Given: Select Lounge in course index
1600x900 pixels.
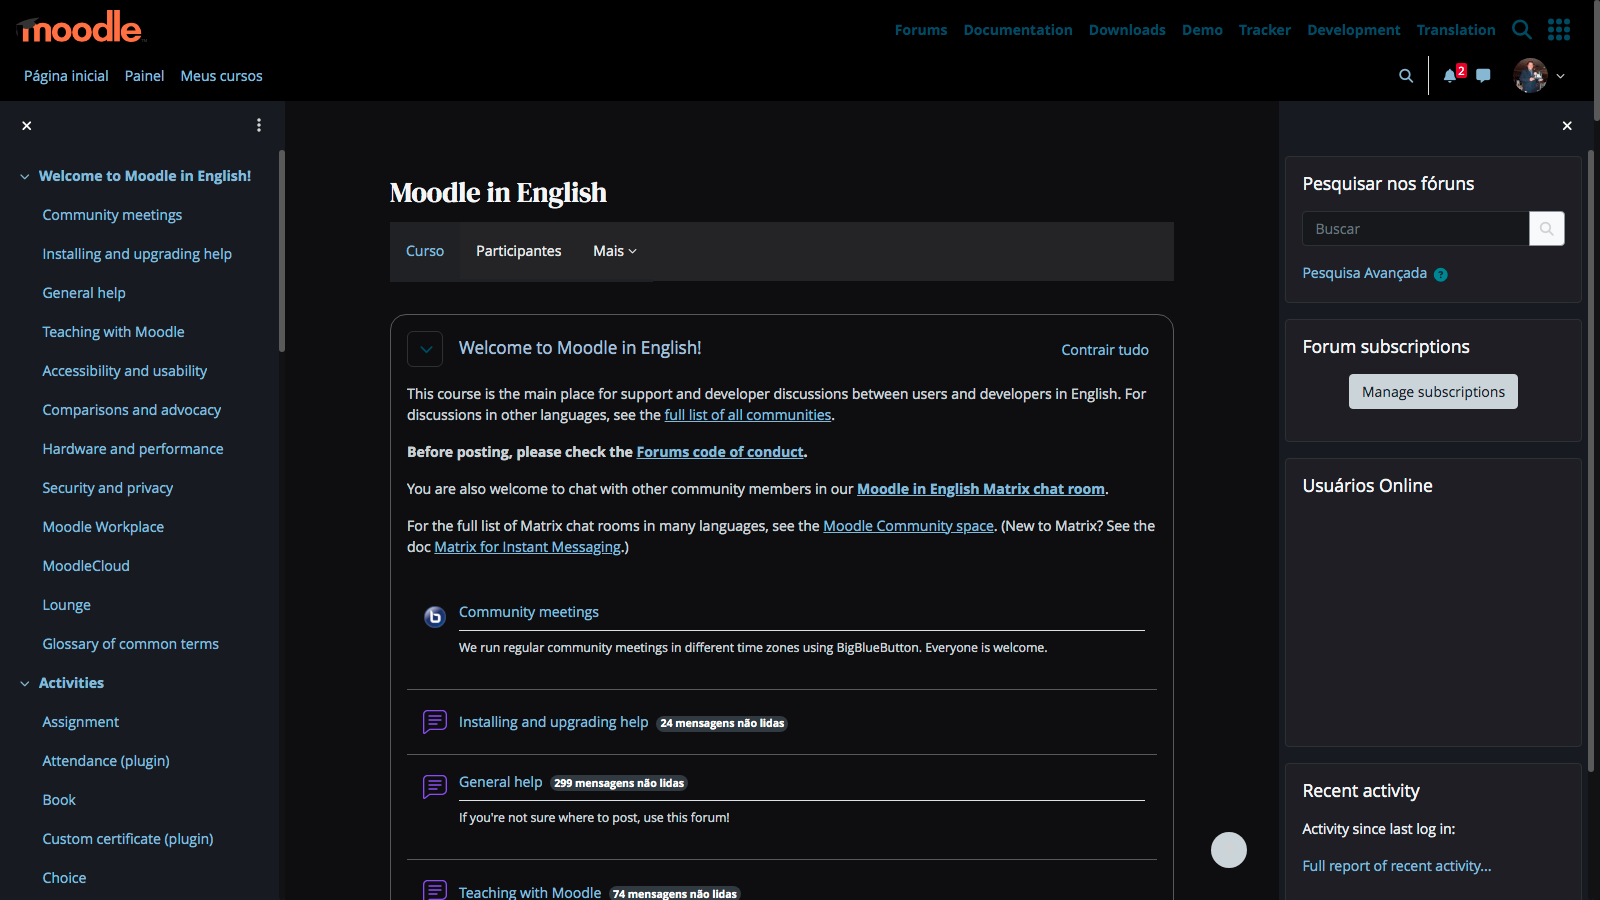Looking at the screenshot, I should (x=66, y=605).
